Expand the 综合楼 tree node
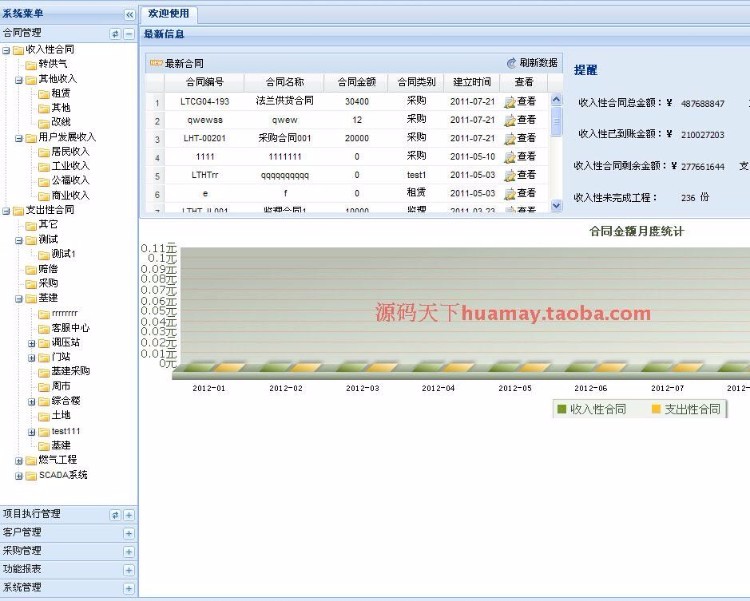Viewport: 750px width, 601px height. click(32, 402)
